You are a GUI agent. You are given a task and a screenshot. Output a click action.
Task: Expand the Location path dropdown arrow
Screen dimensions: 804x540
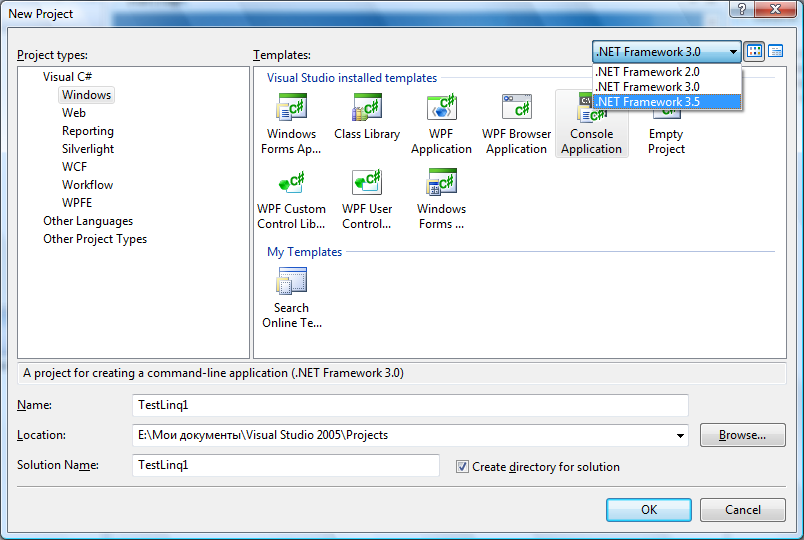point(680,435)
